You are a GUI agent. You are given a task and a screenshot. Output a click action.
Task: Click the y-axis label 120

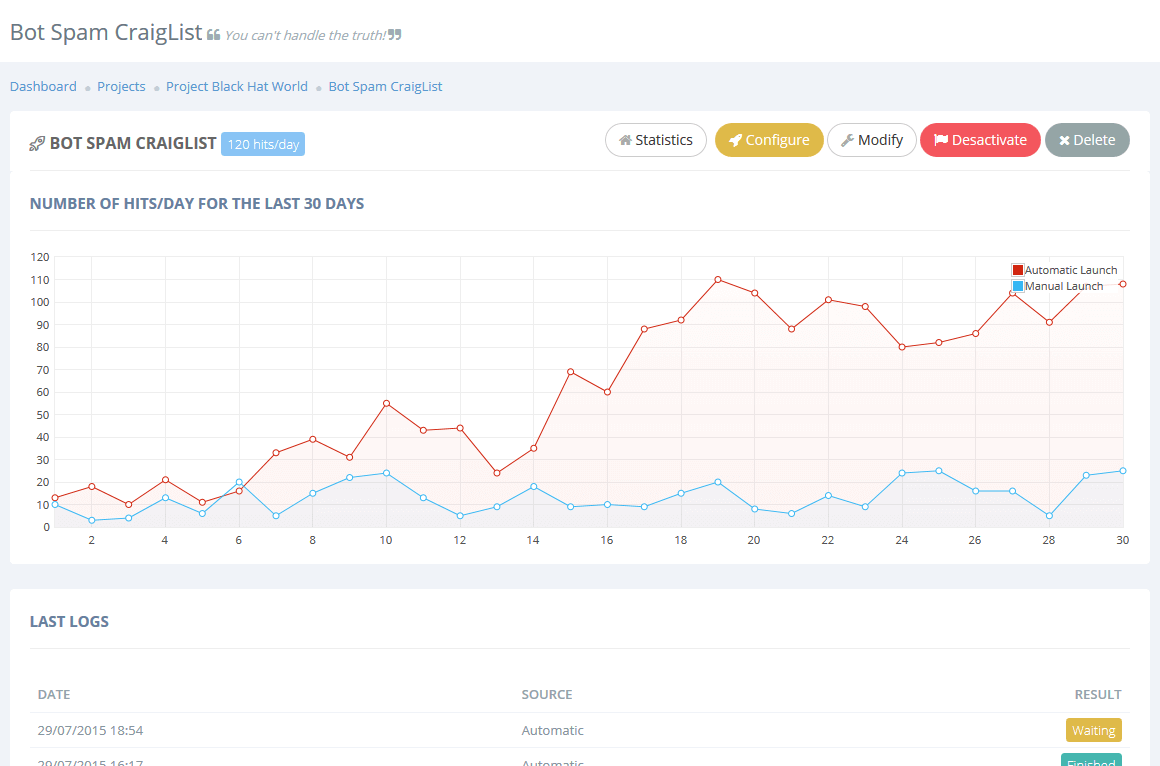tap(40, 257)
